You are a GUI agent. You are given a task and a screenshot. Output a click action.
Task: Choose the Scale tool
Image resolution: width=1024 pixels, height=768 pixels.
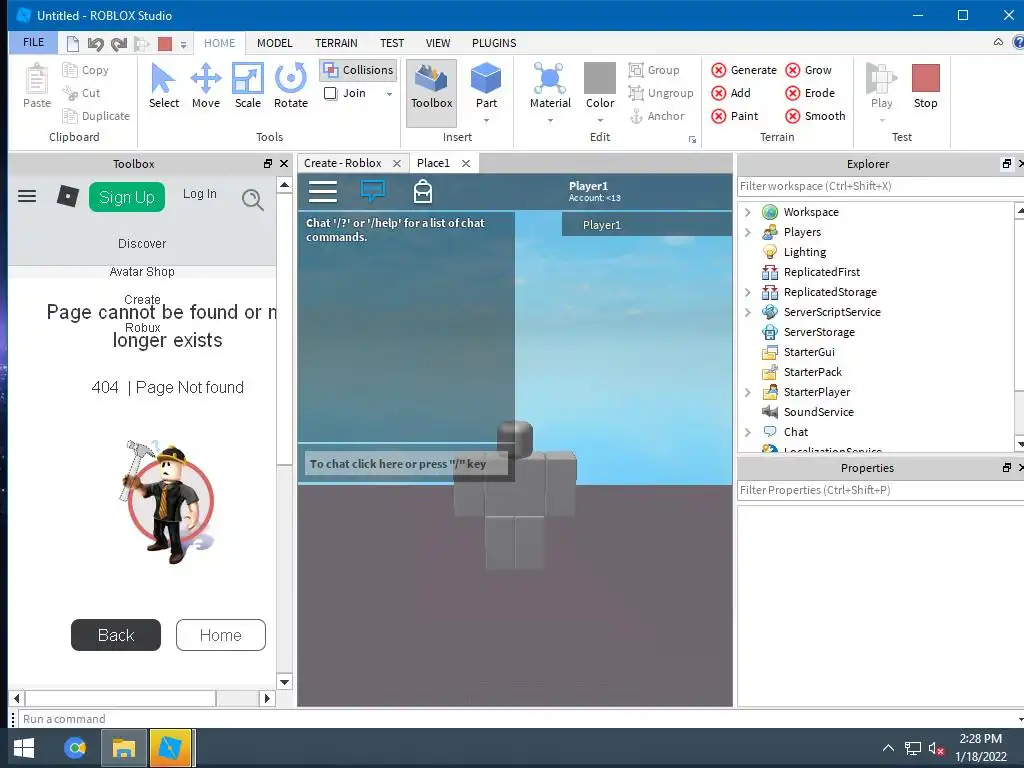(x=248, y=79)
